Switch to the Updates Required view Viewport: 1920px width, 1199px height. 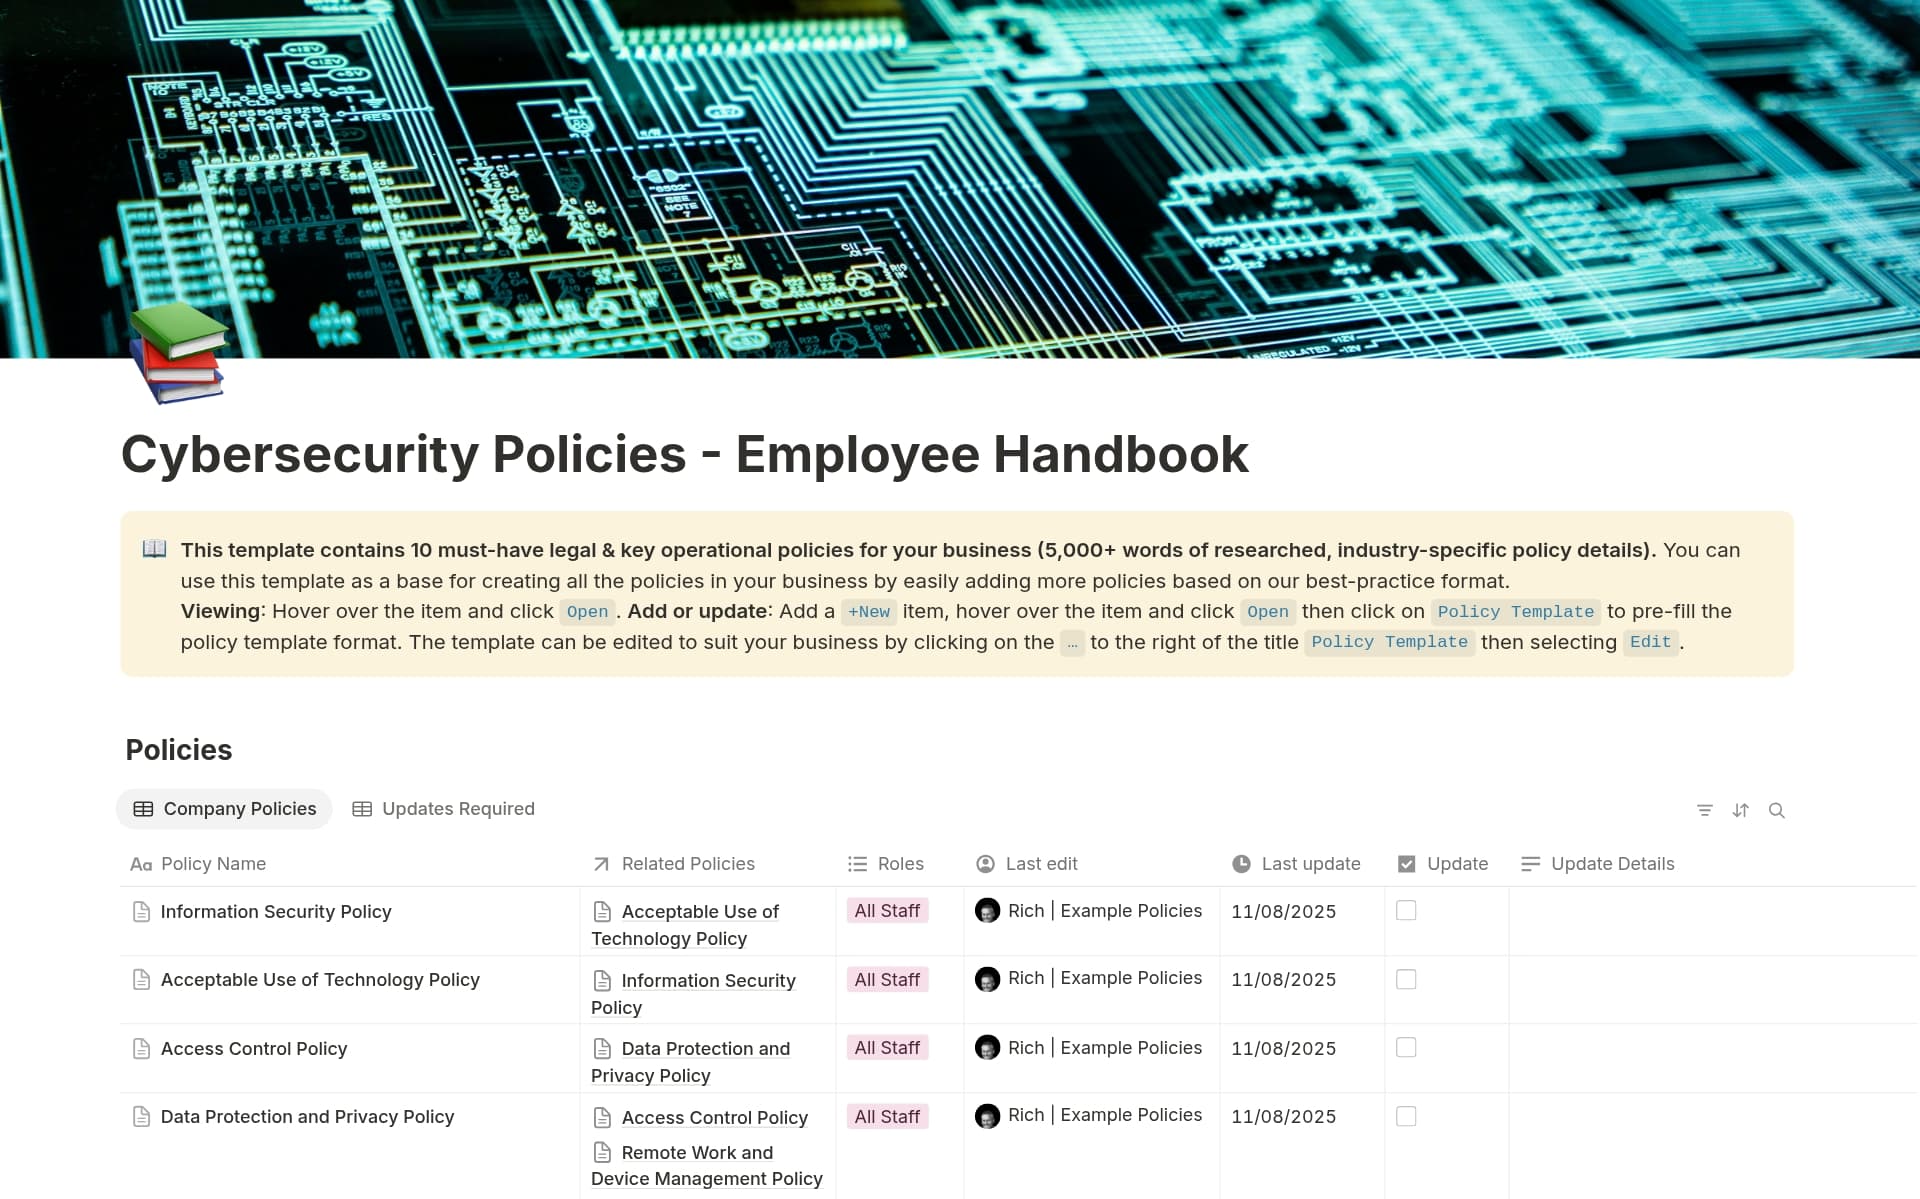pos(456,808)
